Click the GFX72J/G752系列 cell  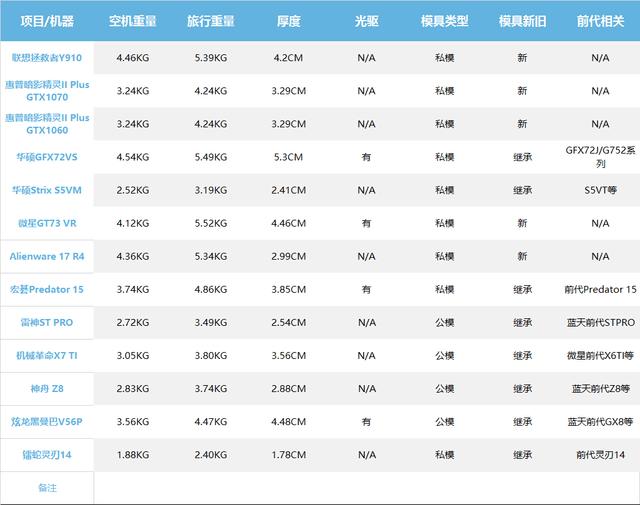pyautogui.click(x=600, y=157)
